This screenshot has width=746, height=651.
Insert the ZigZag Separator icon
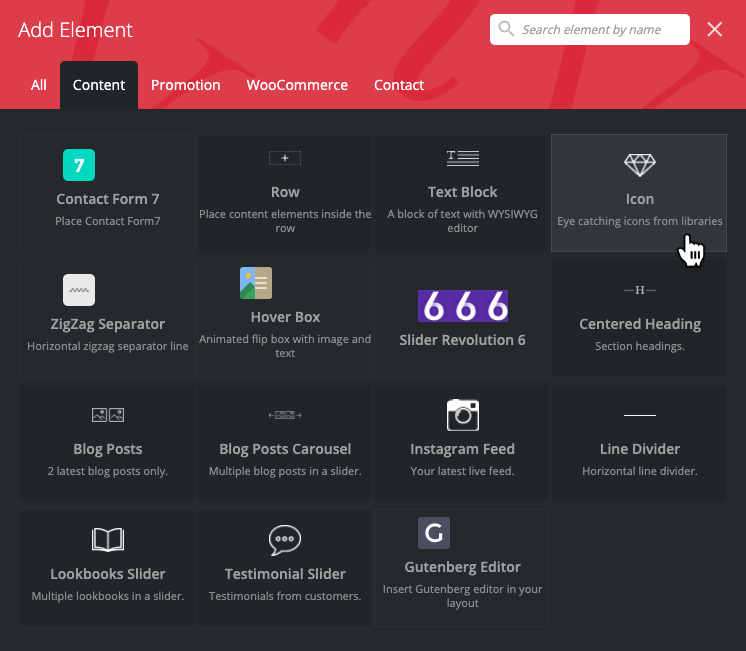79,290
